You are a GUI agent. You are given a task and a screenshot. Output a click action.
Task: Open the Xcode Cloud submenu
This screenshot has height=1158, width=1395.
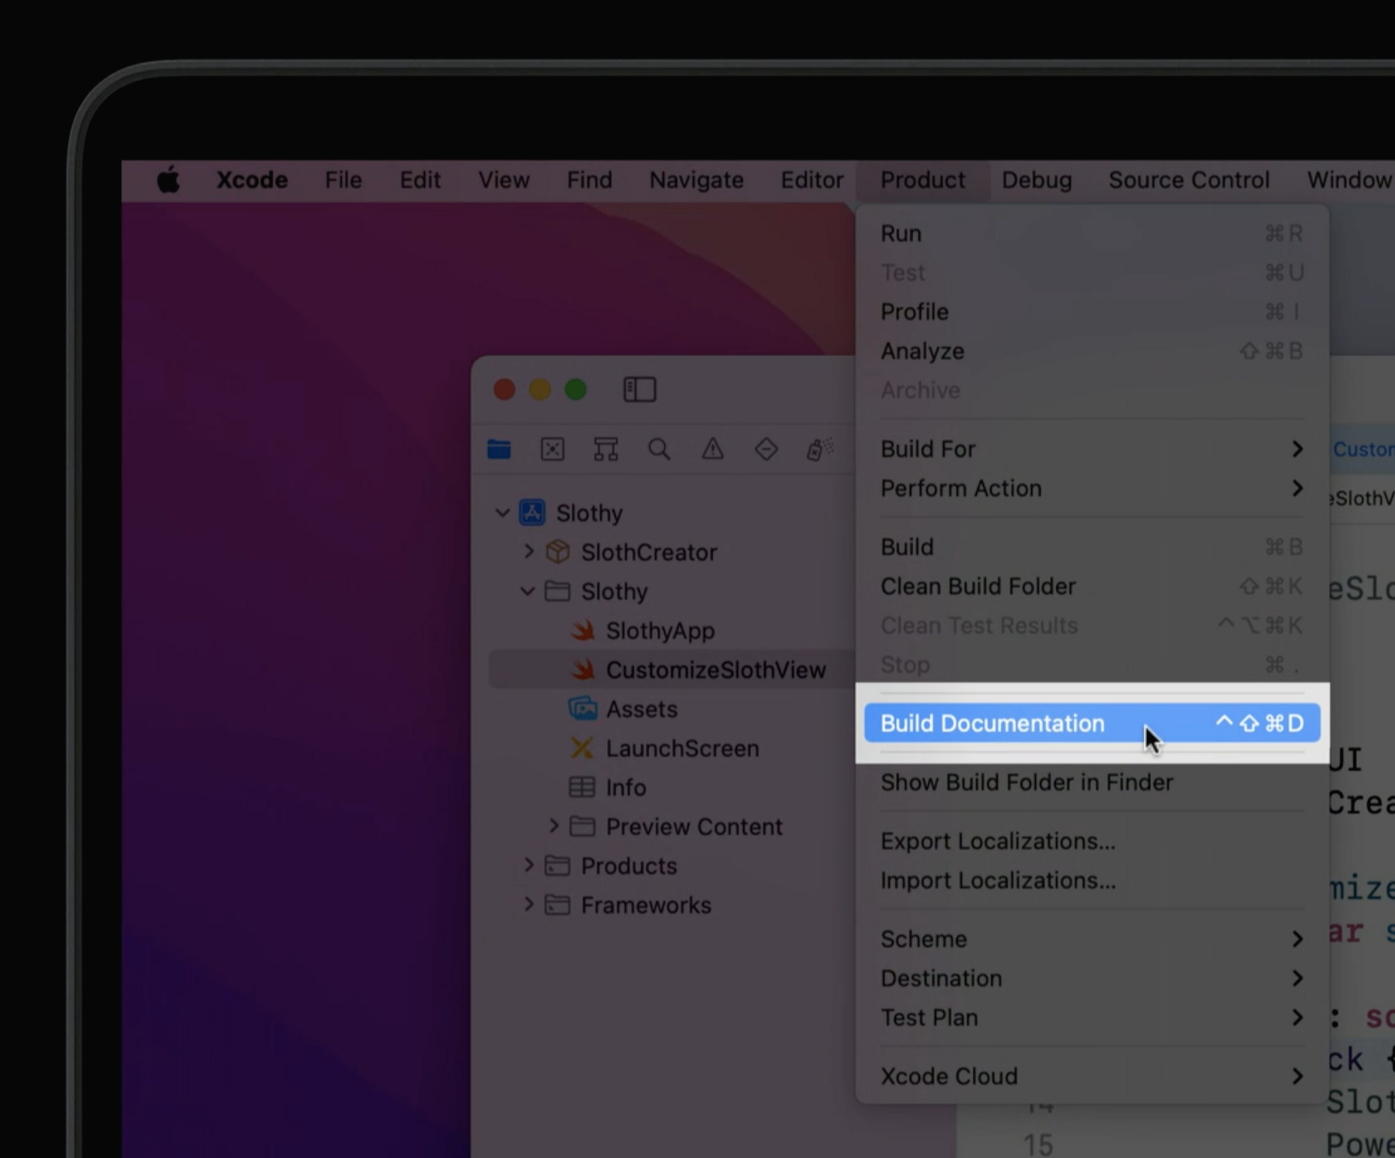(1092, 1076)
